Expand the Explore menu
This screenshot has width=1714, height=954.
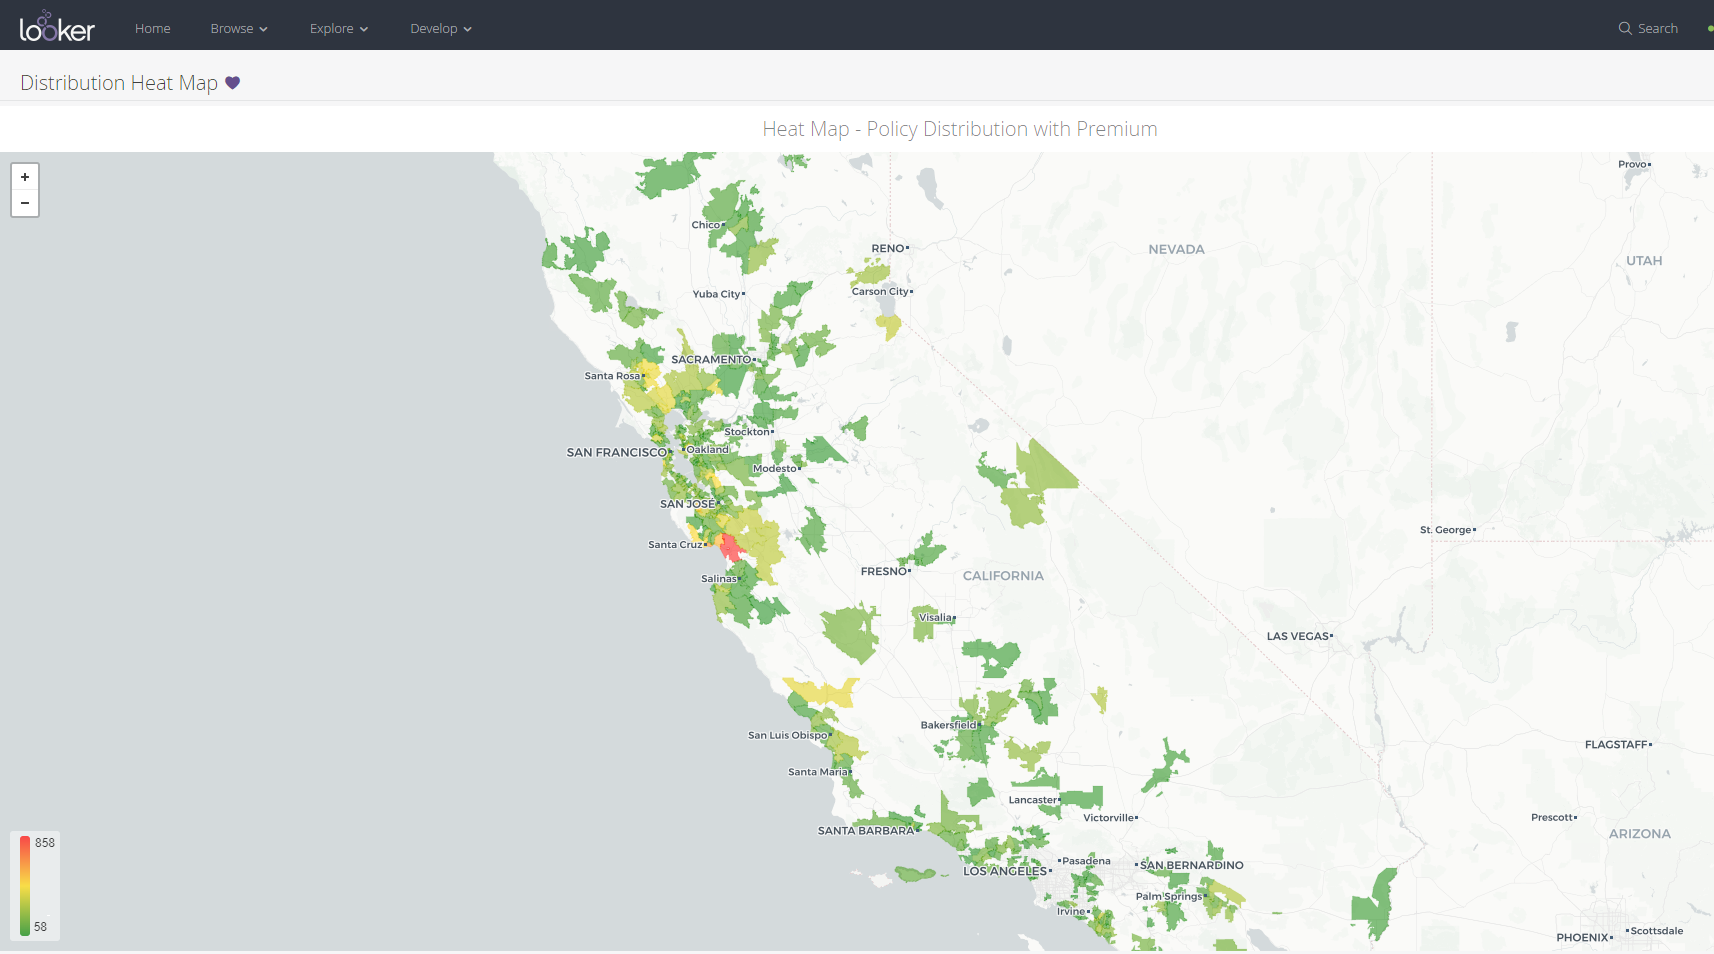[x=339, y=28]
